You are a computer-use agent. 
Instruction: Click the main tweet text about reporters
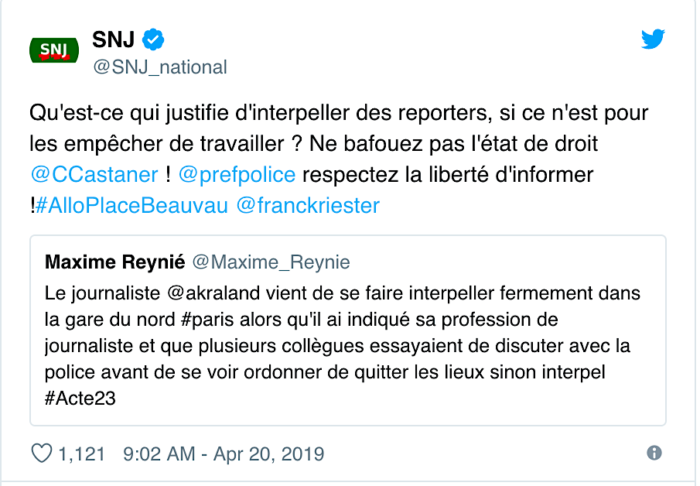pos(339,159)
